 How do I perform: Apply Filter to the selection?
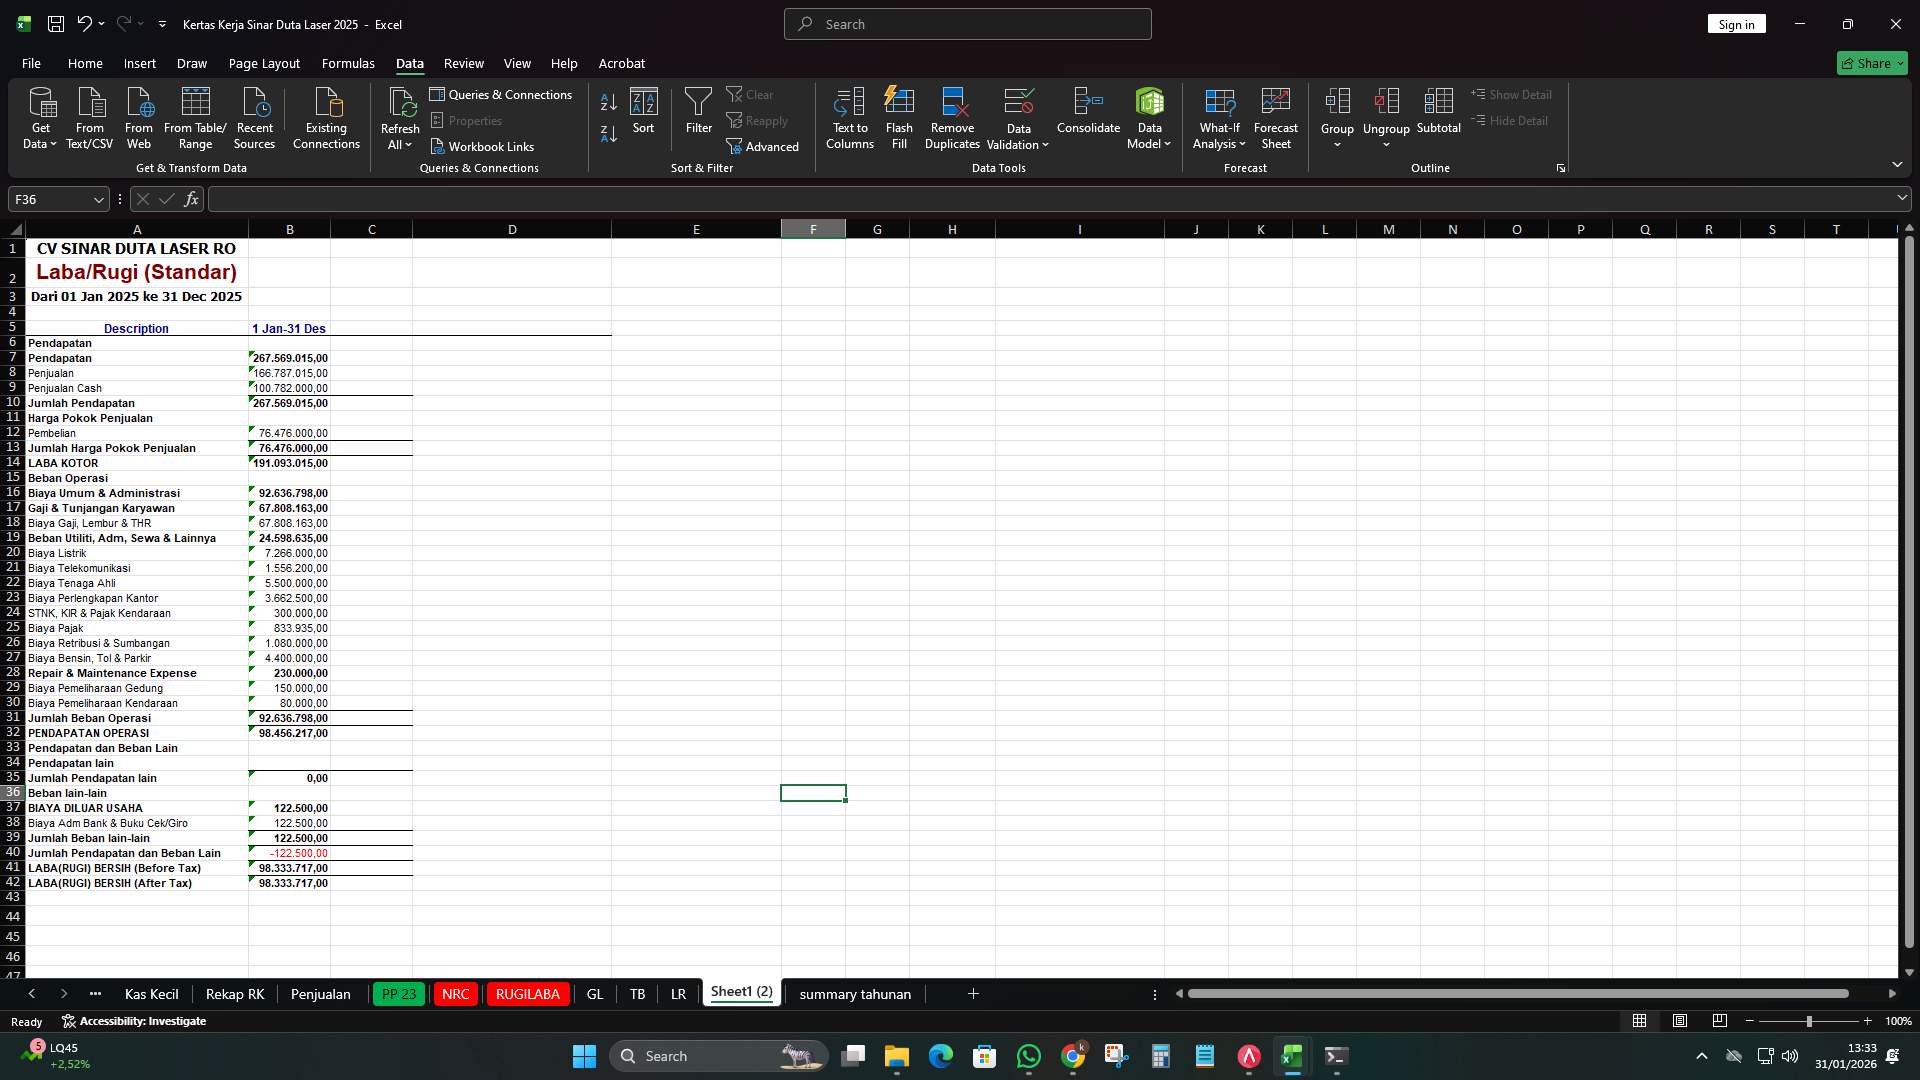point(697,112)
